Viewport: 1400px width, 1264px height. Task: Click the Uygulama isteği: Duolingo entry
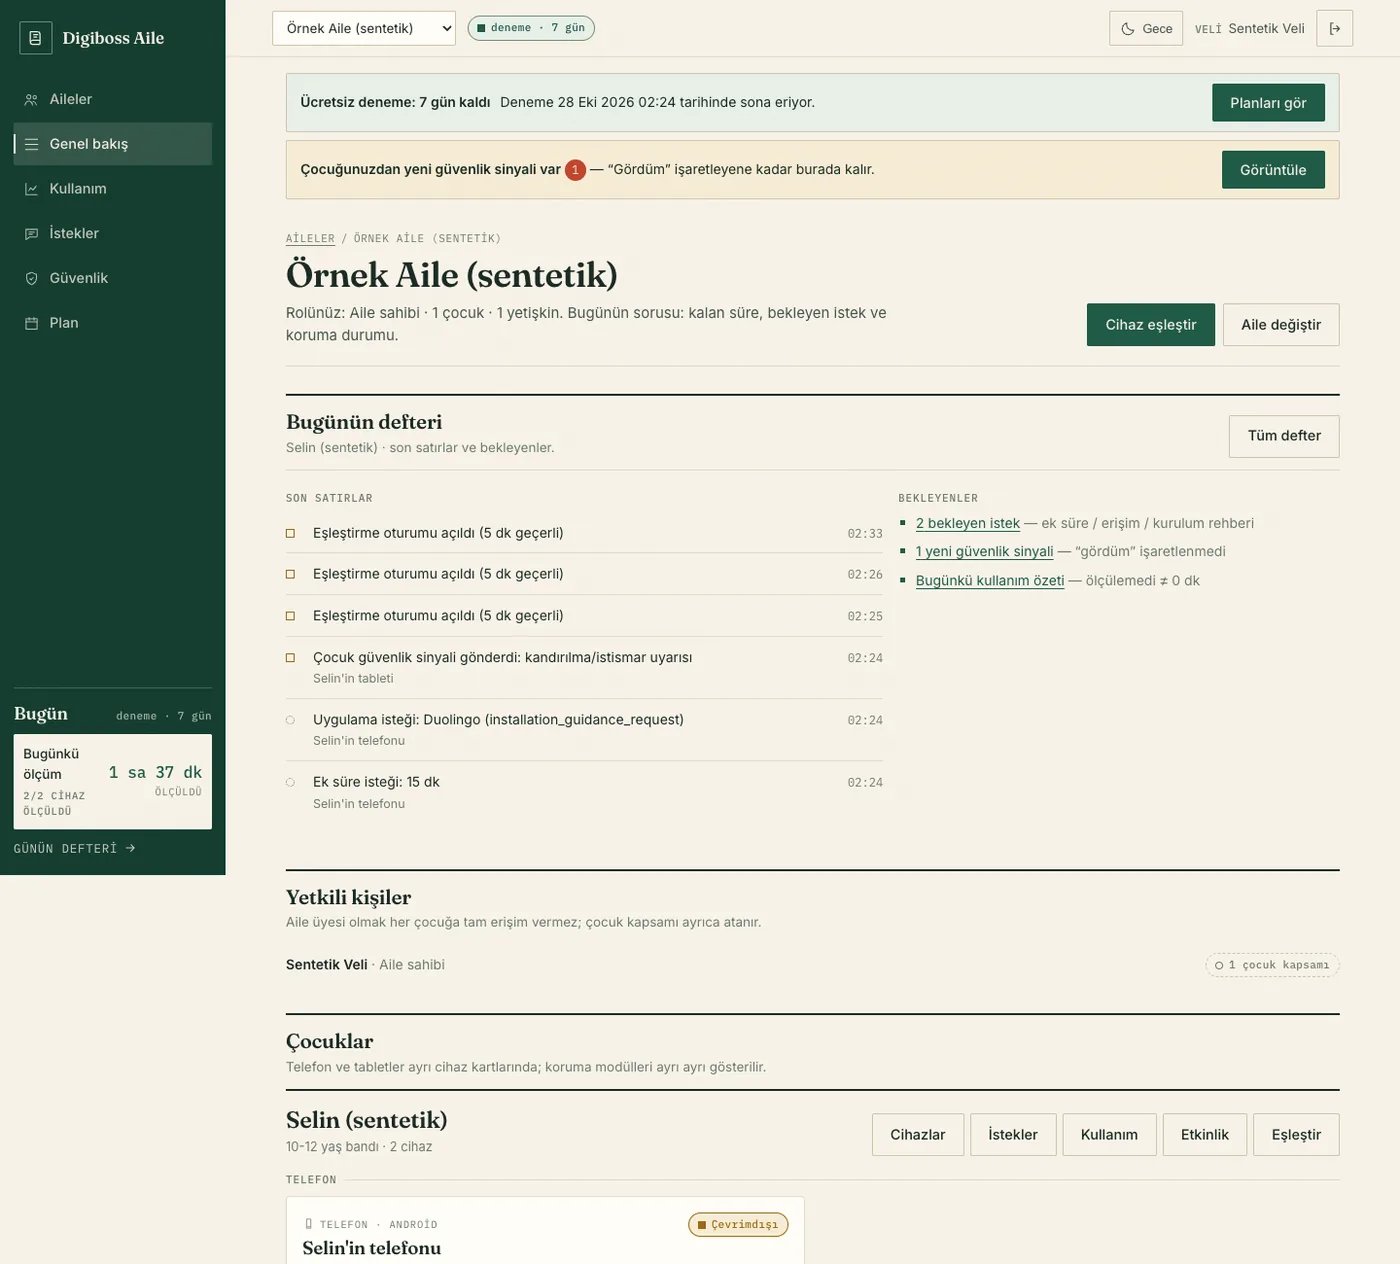click(x=584, y=730)
